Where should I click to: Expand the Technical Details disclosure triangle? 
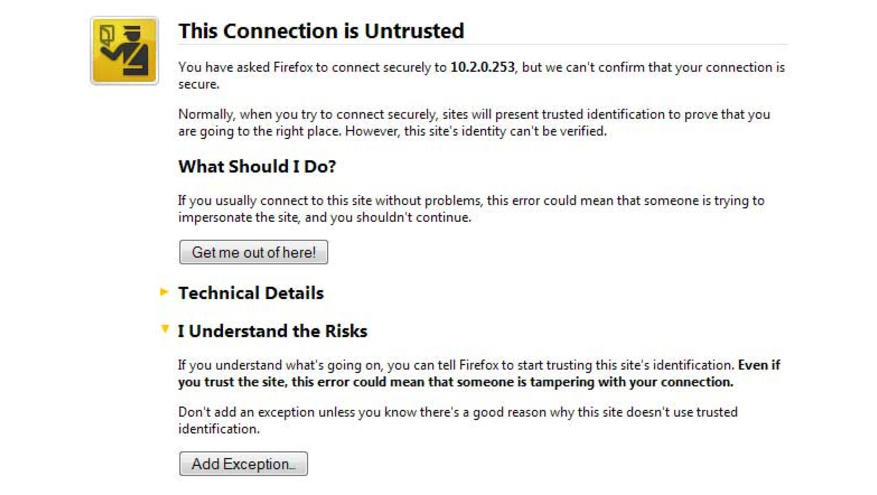point(164,291)
